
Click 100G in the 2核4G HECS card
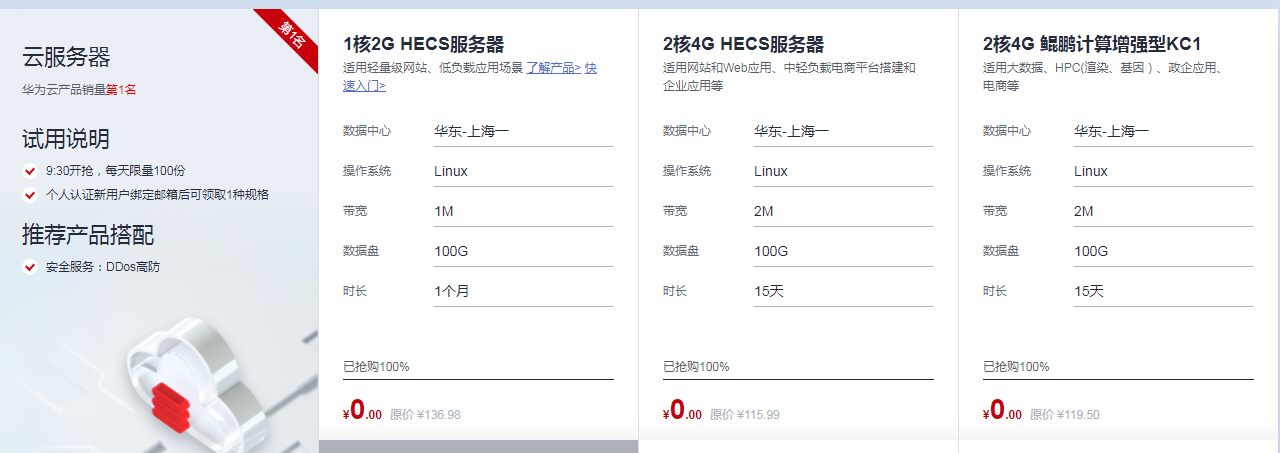(x=771, y=251)
